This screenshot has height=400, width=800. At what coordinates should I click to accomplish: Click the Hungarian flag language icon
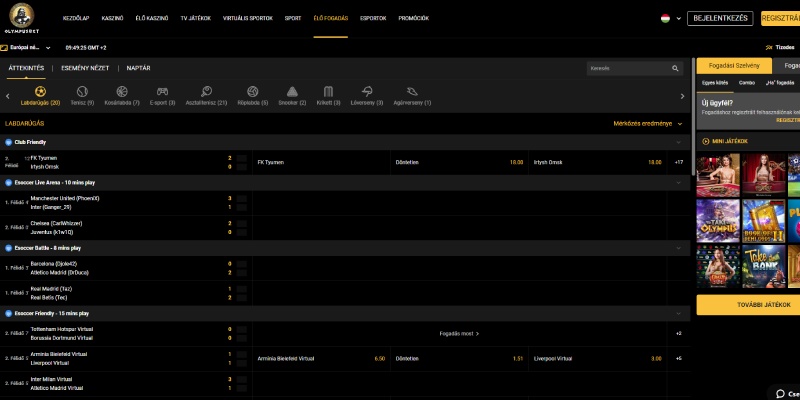click(665, 18)
